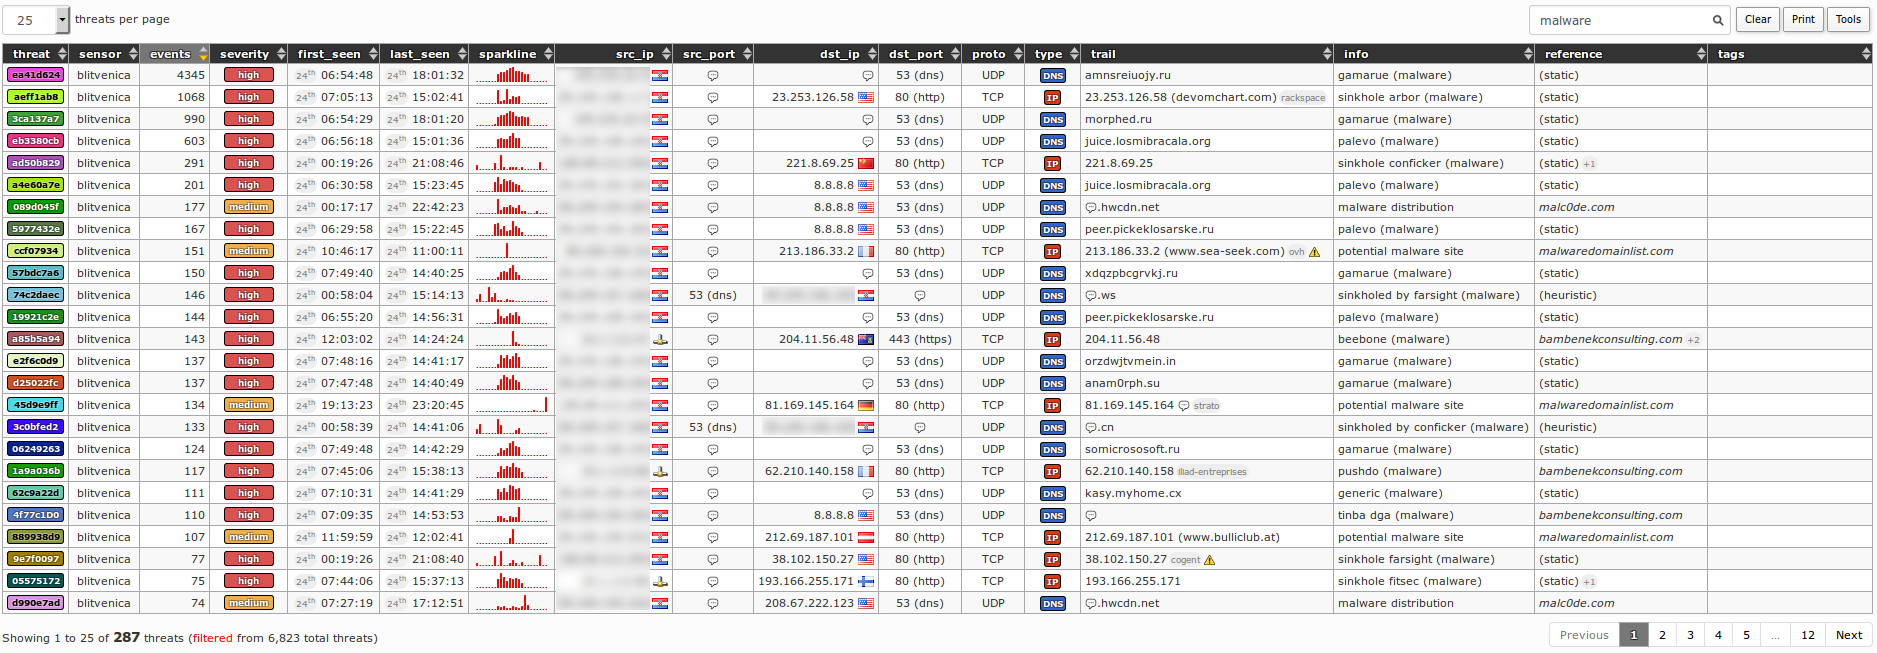Click the magnifier icon in the search box

[1717, 20]
